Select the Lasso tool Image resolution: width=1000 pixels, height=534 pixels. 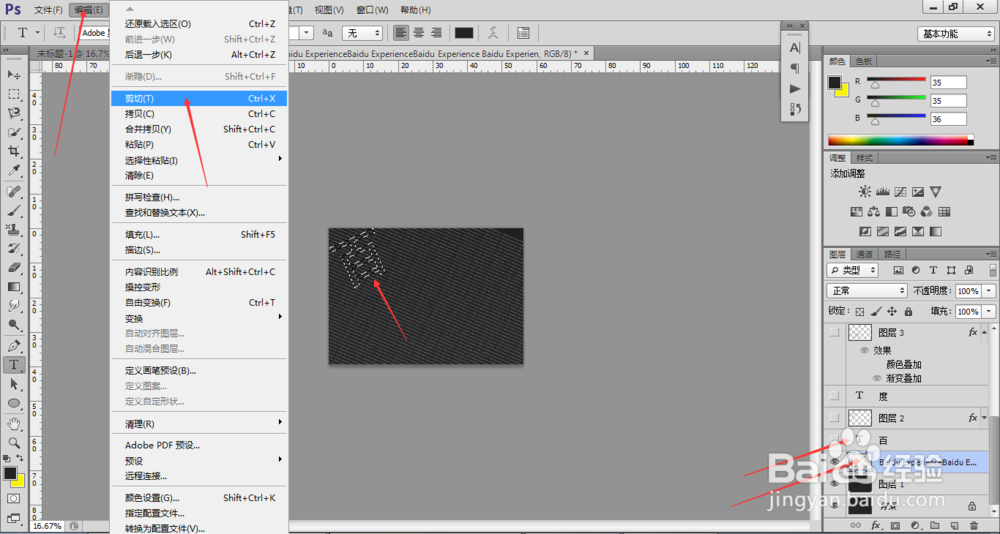(x=14, y=113)
